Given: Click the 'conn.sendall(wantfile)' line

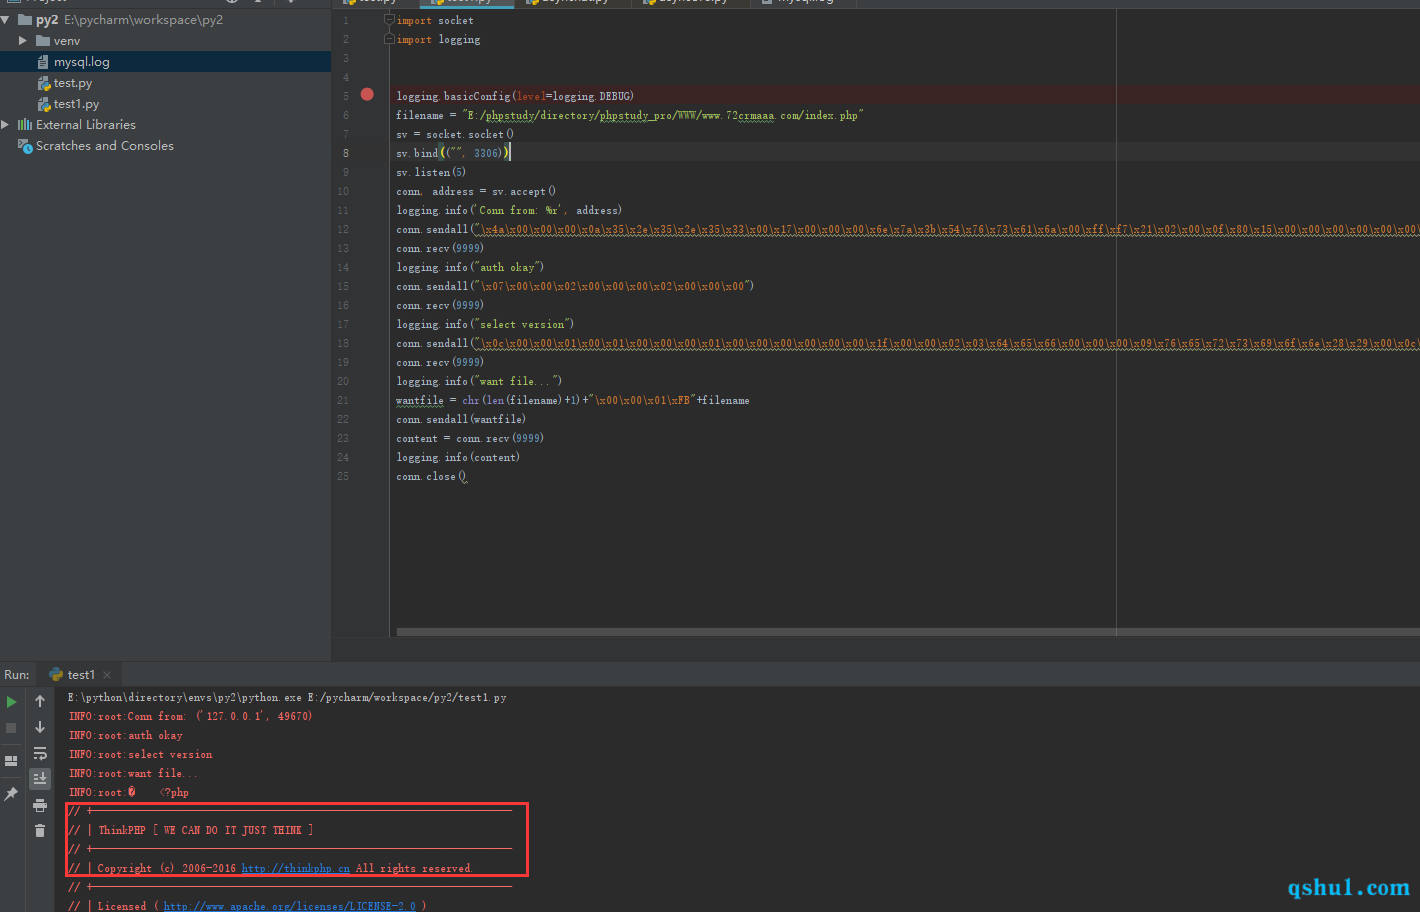Looking at the screenshot, I should click(x=461, y=419).
